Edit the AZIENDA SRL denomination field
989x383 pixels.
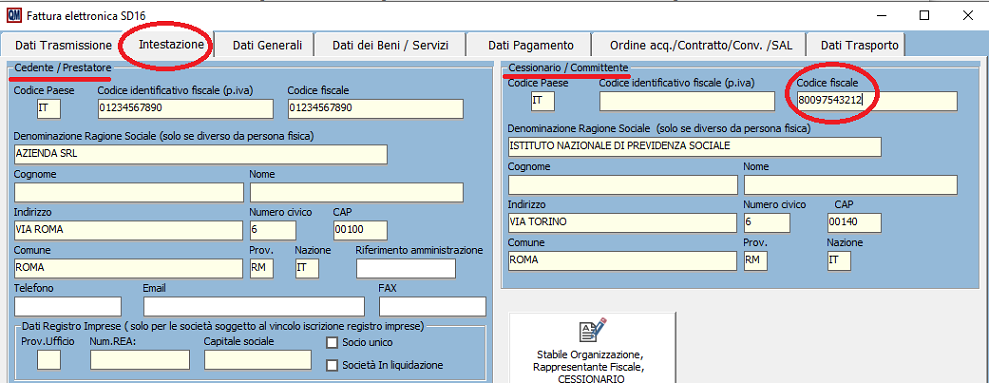(x=201, y=155)
